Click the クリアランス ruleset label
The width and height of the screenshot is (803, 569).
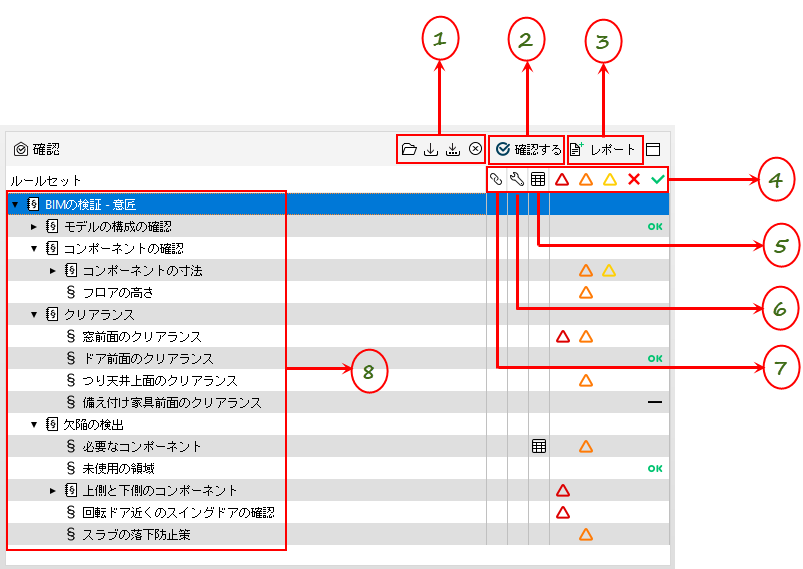[99, 314]
